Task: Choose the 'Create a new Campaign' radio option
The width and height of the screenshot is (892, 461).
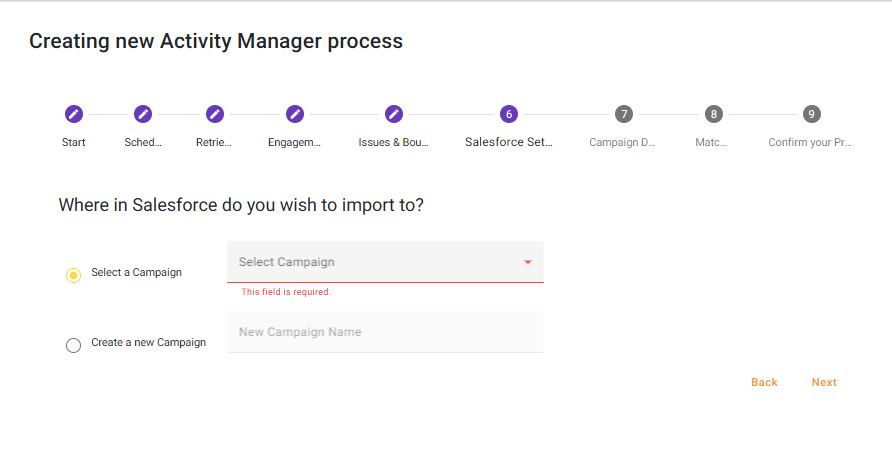Action: click(x=73, y=345)
